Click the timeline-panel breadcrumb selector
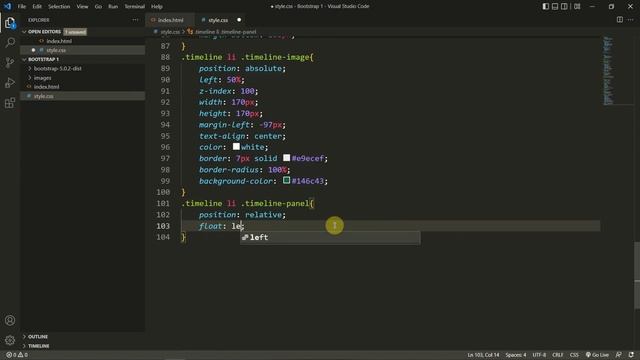 tap(225, 32)
